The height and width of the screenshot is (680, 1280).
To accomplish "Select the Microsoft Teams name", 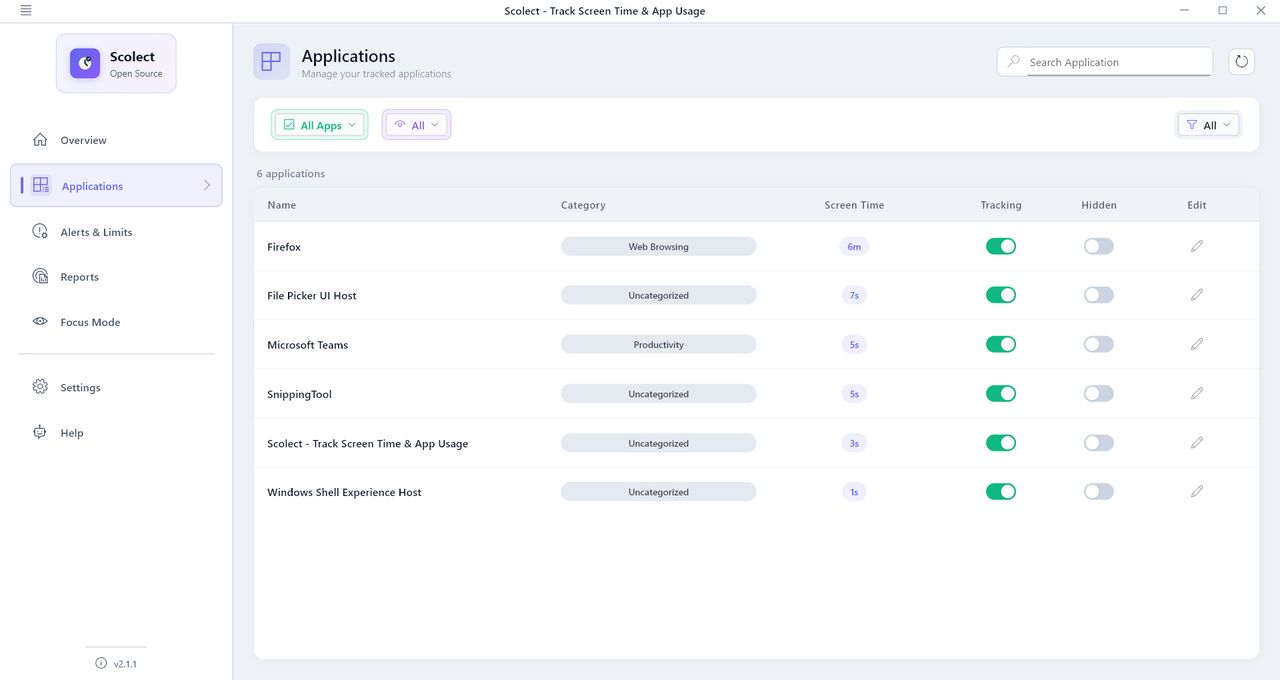I will tap(308, 345).
